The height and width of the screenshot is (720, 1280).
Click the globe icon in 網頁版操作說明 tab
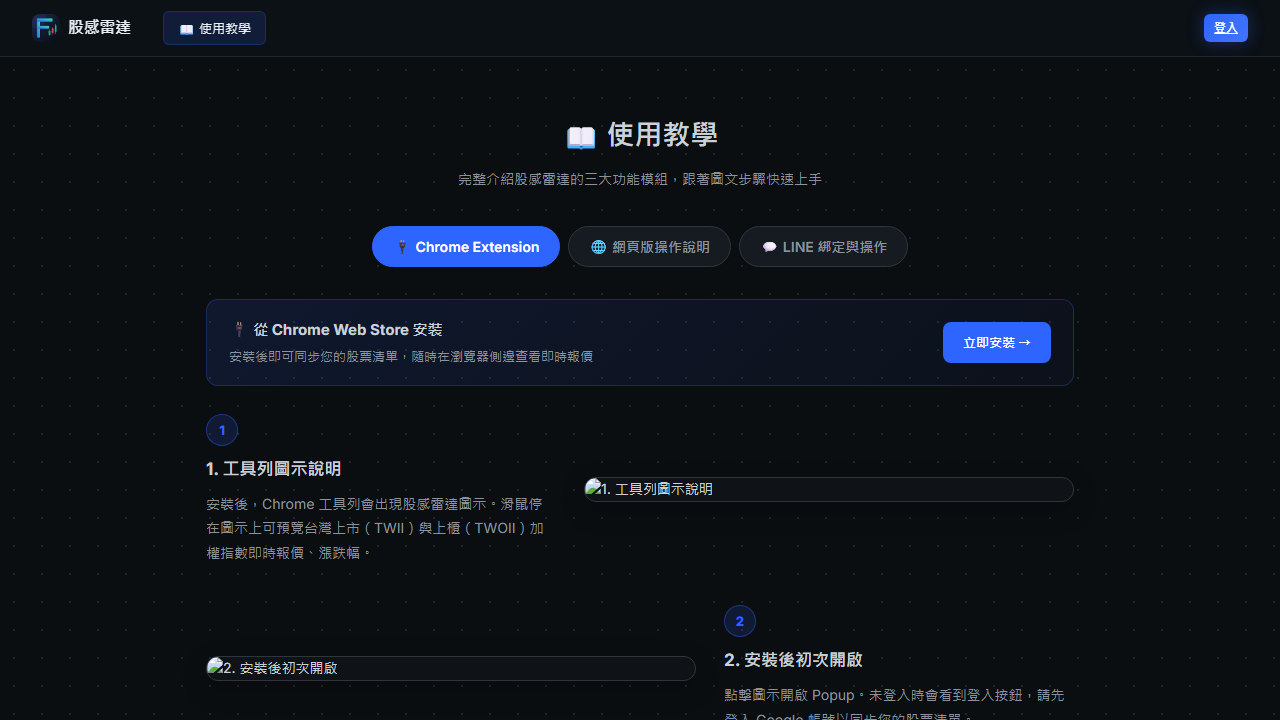pyautogui.click(x=598, y=247)
